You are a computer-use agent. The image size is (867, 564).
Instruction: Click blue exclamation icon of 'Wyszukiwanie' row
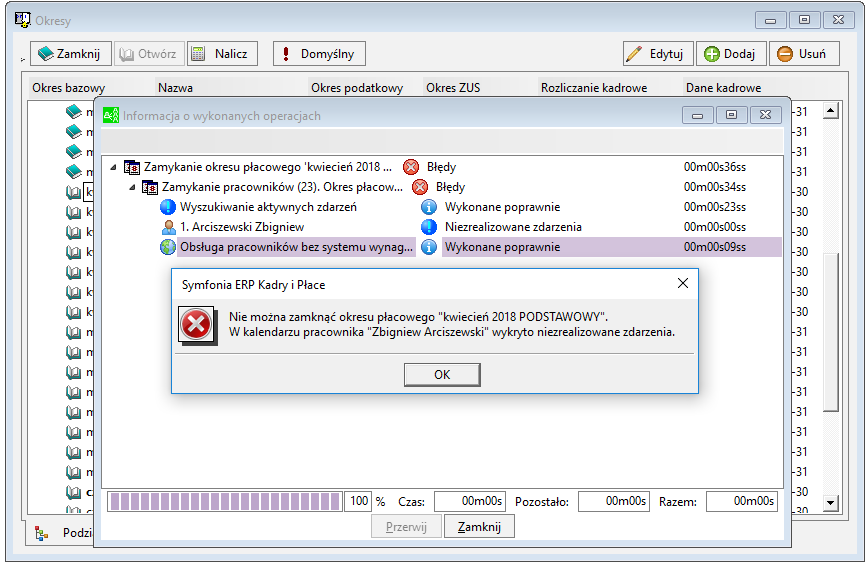point(168,207)
